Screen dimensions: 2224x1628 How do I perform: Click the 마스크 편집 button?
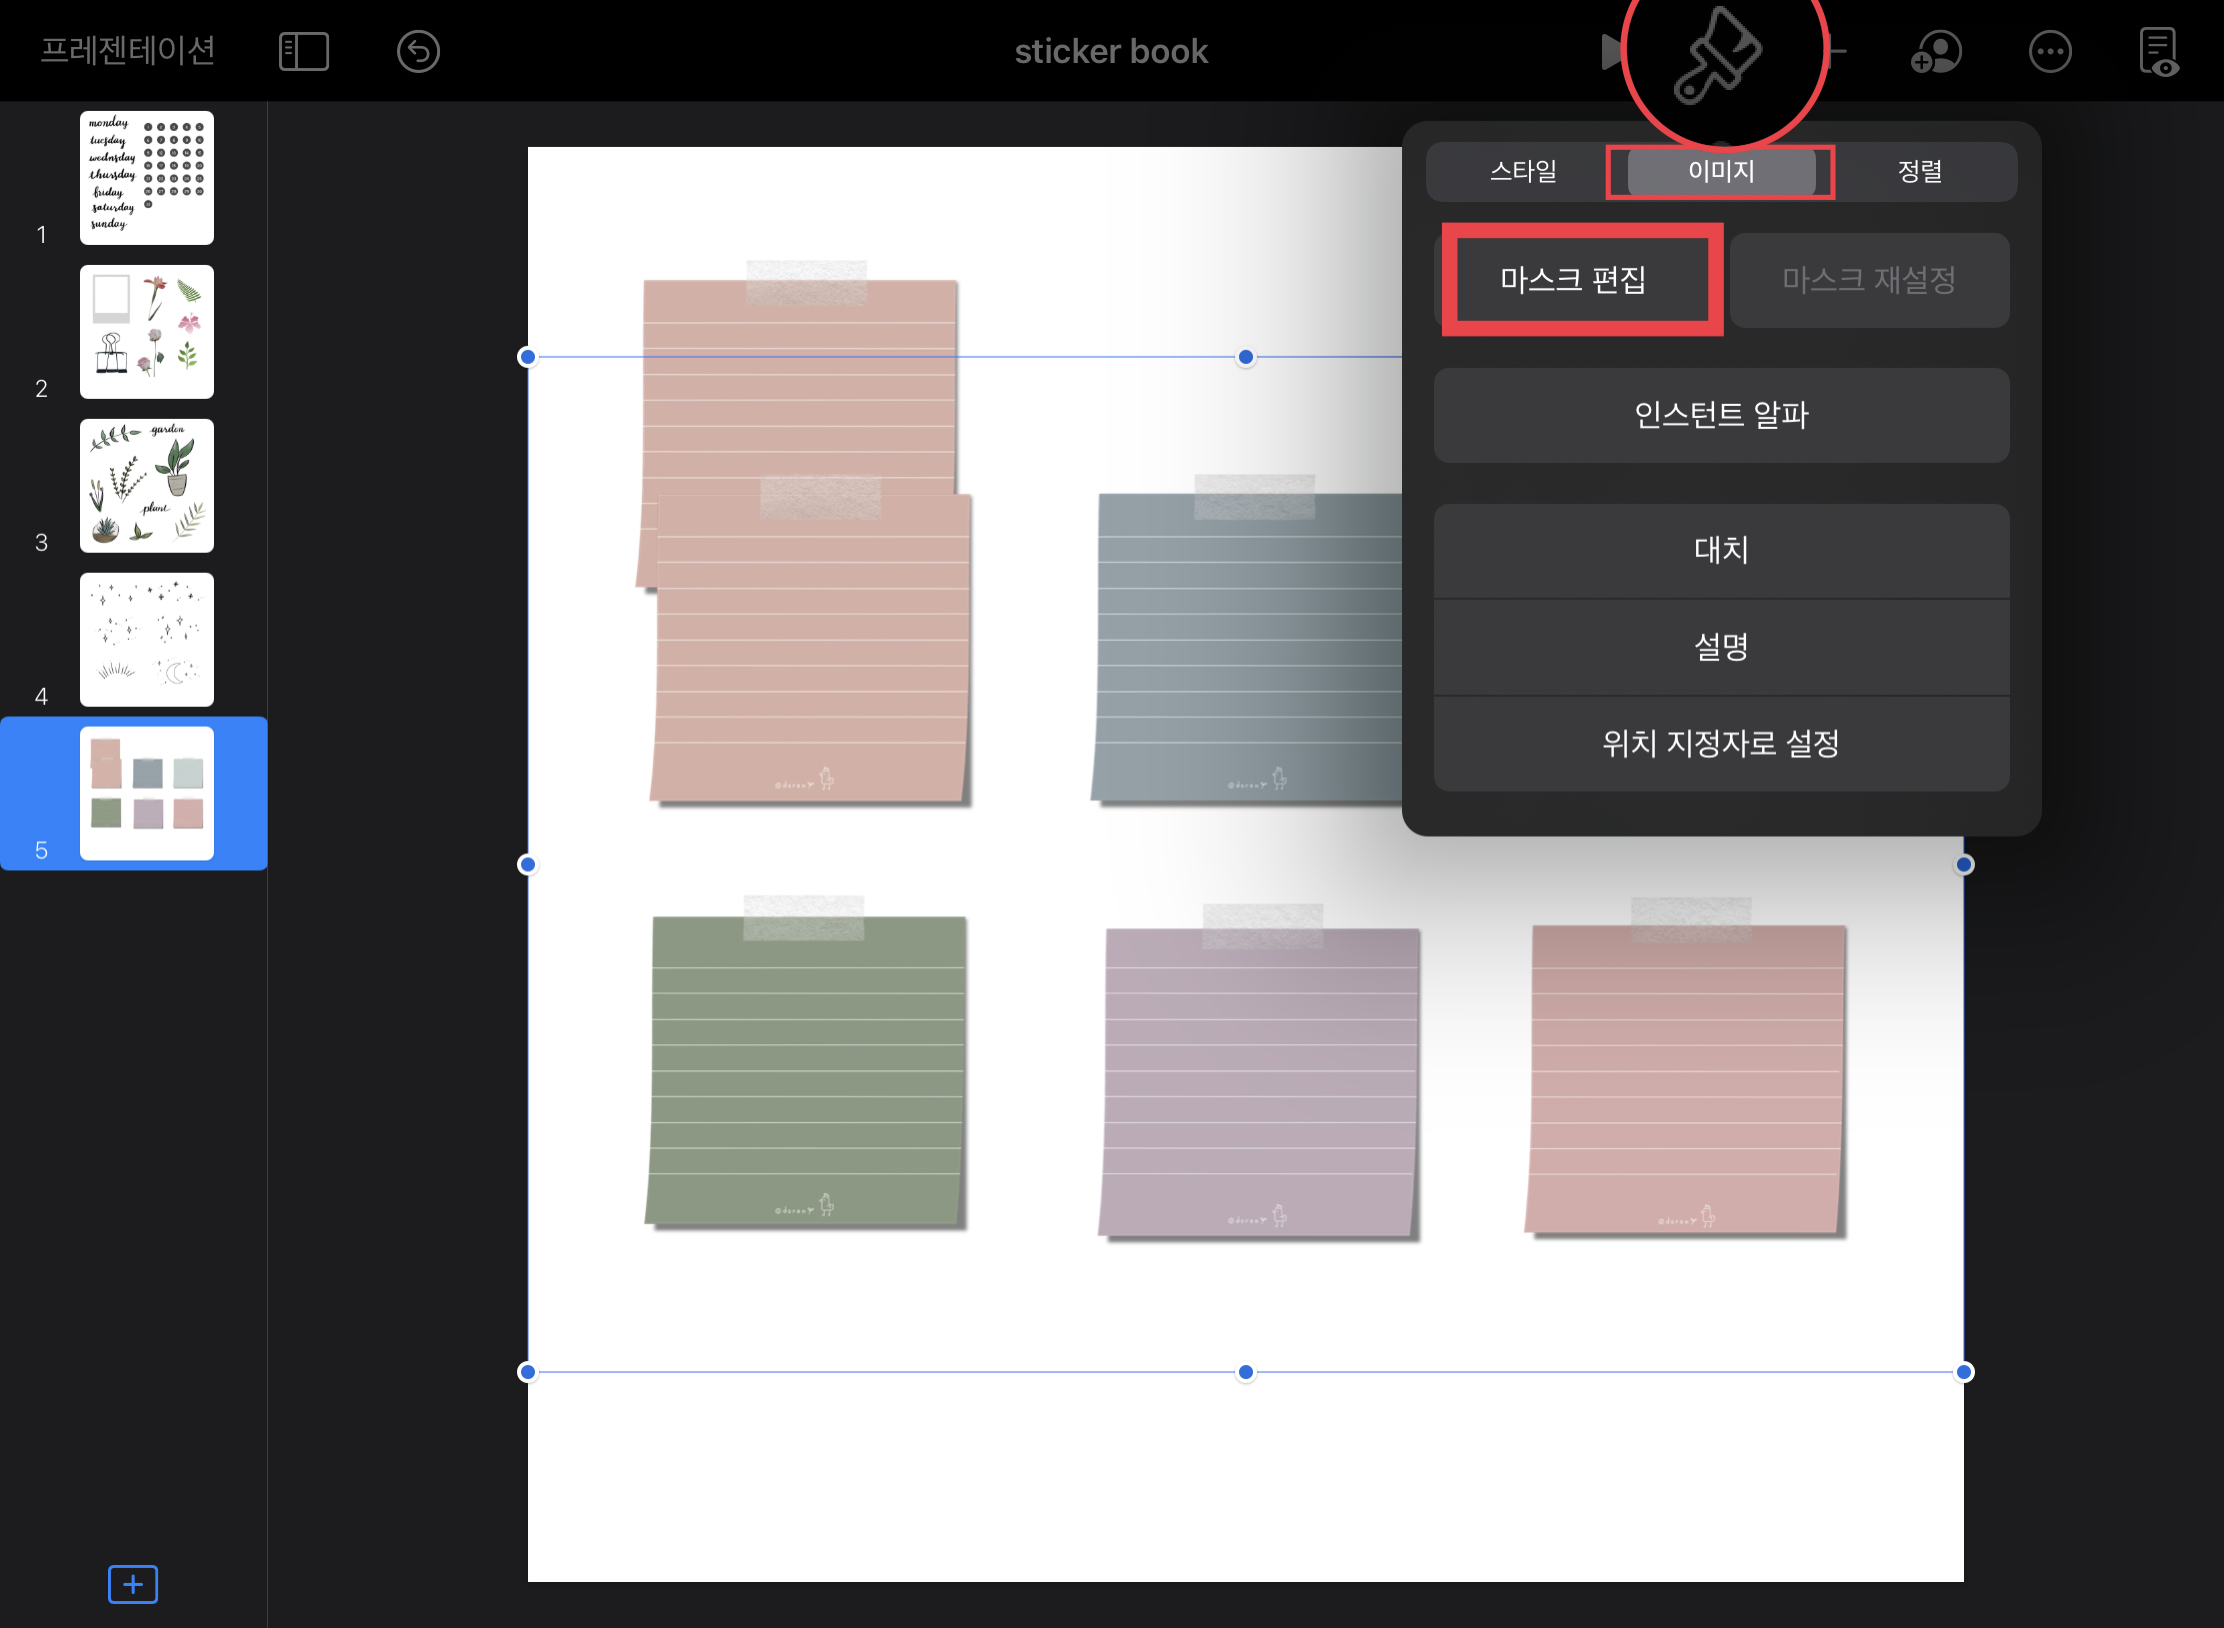tap(1573, 280)
